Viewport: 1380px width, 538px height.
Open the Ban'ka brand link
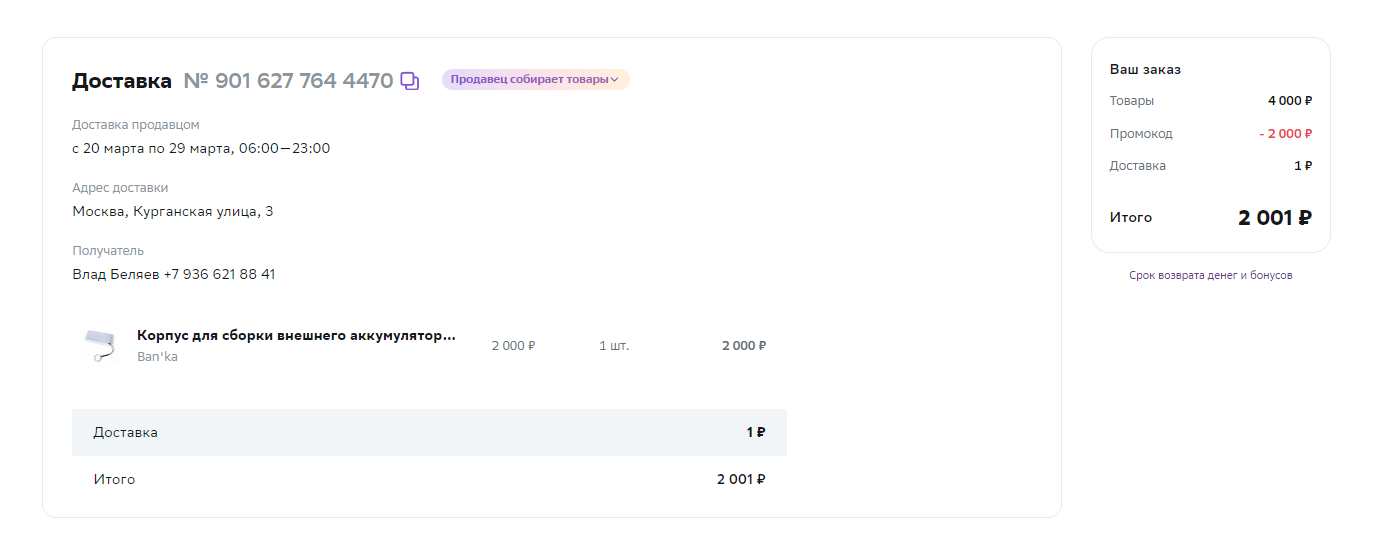157,357
